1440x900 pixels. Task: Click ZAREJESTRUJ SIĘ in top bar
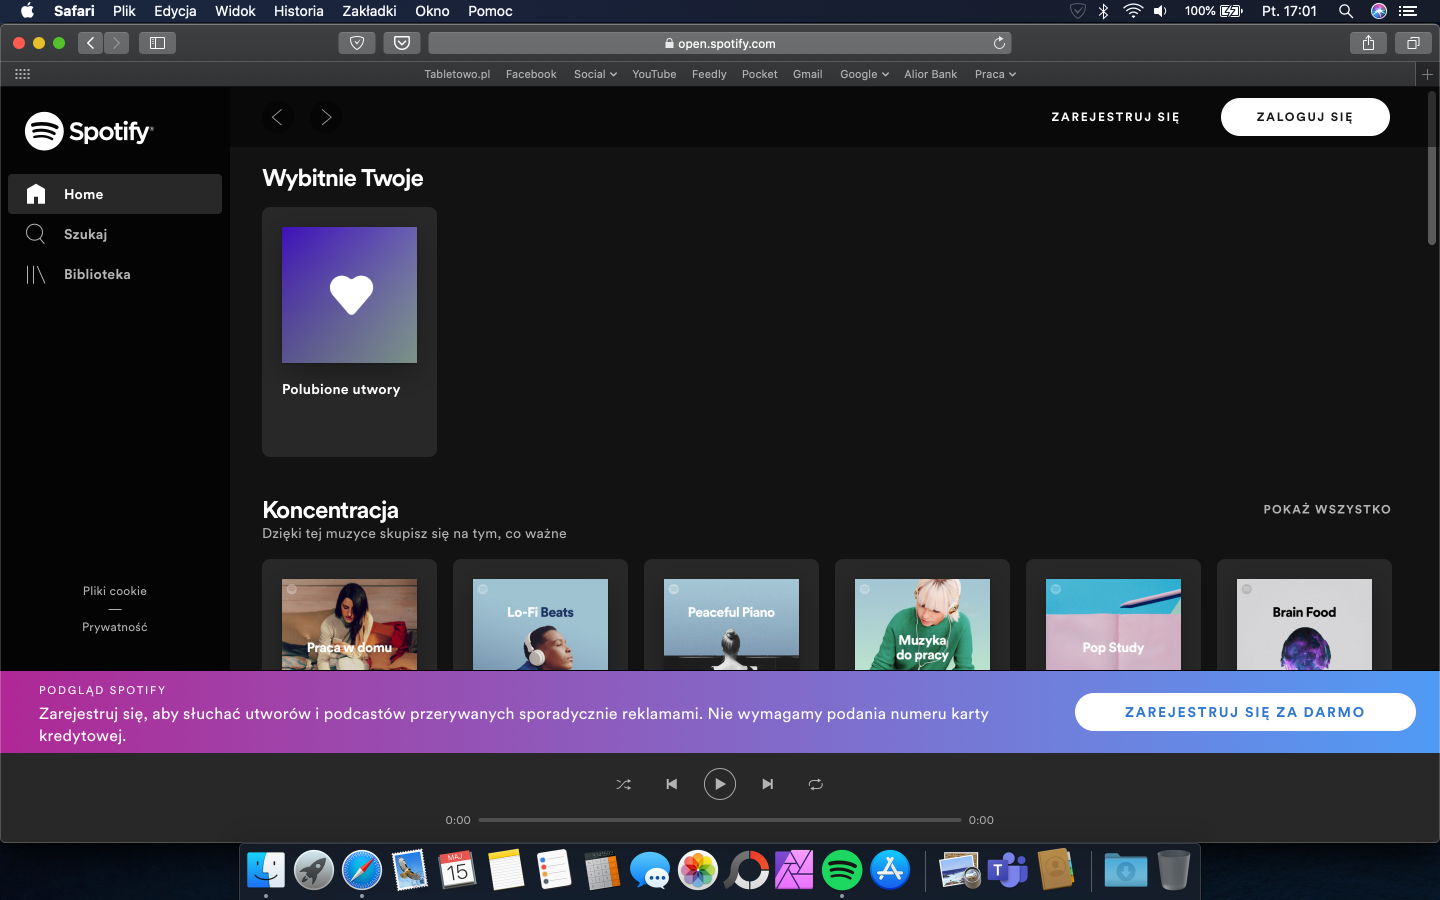click(x=1115, y=117)
